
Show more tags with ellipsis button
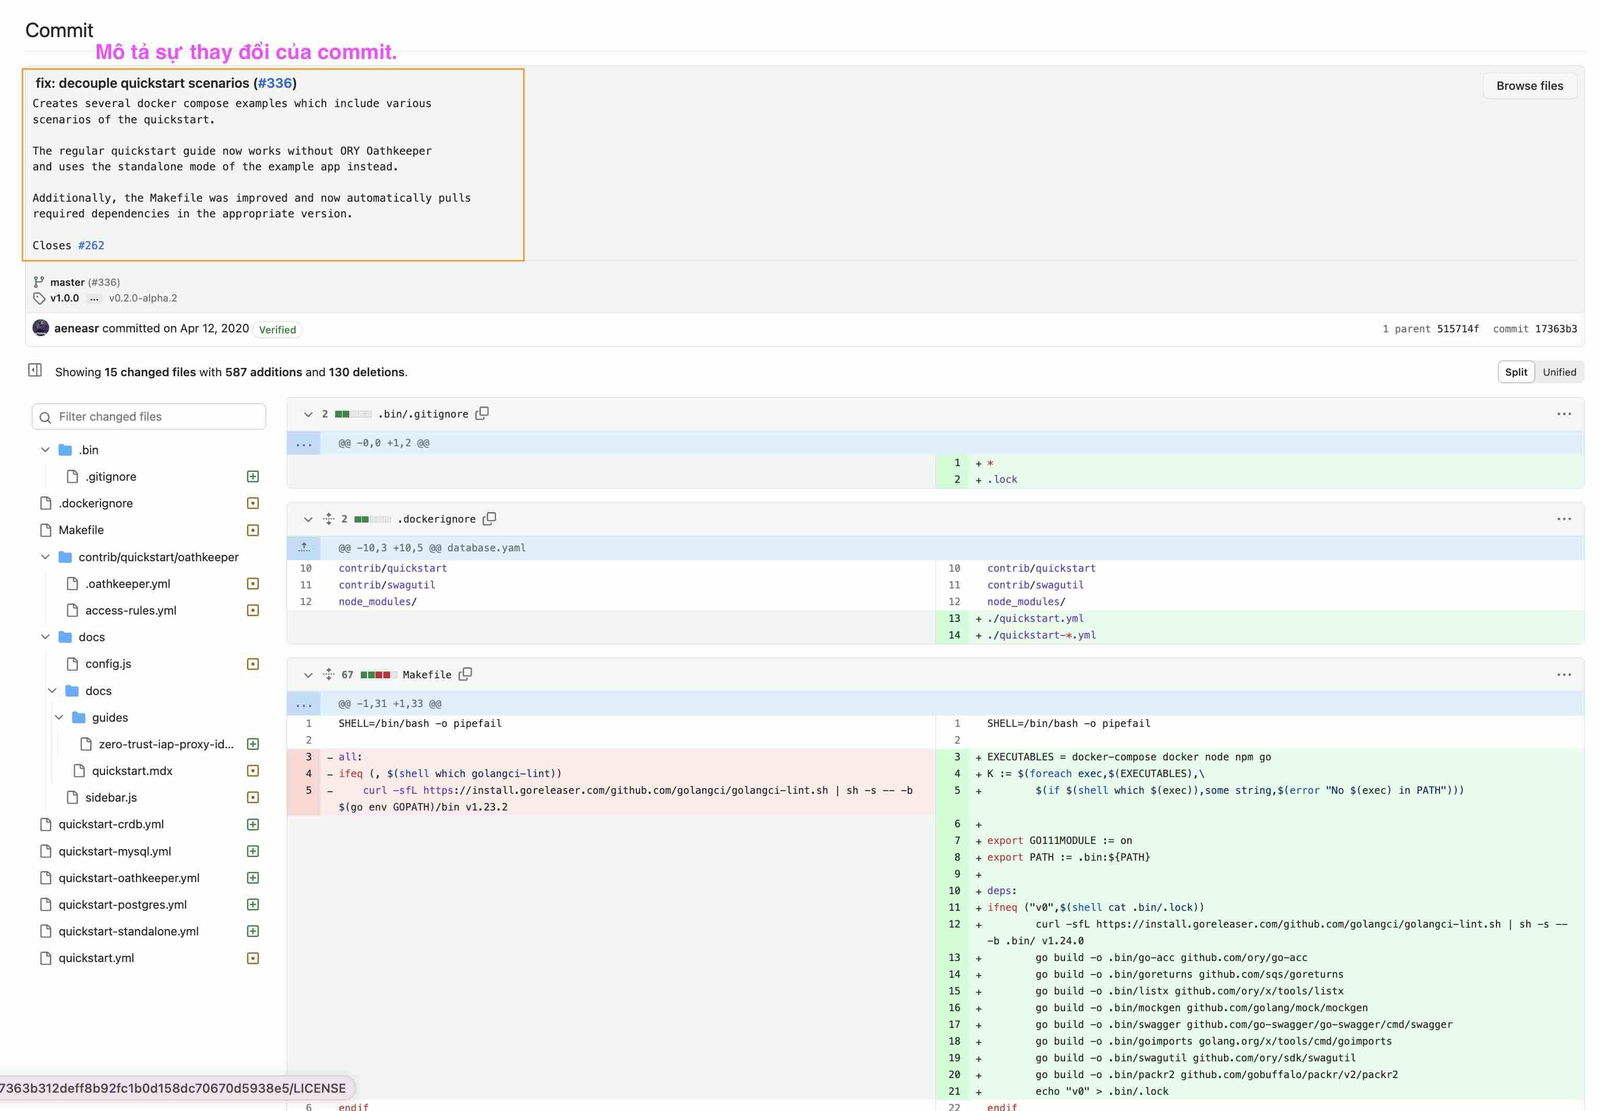(x=94, y=298)
